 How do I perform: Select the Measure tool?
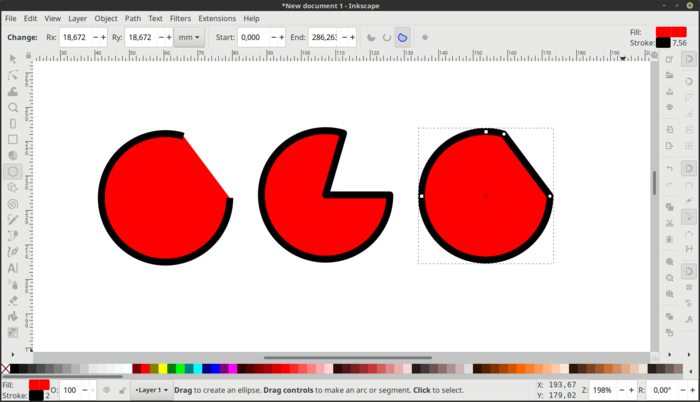(12, 124)
